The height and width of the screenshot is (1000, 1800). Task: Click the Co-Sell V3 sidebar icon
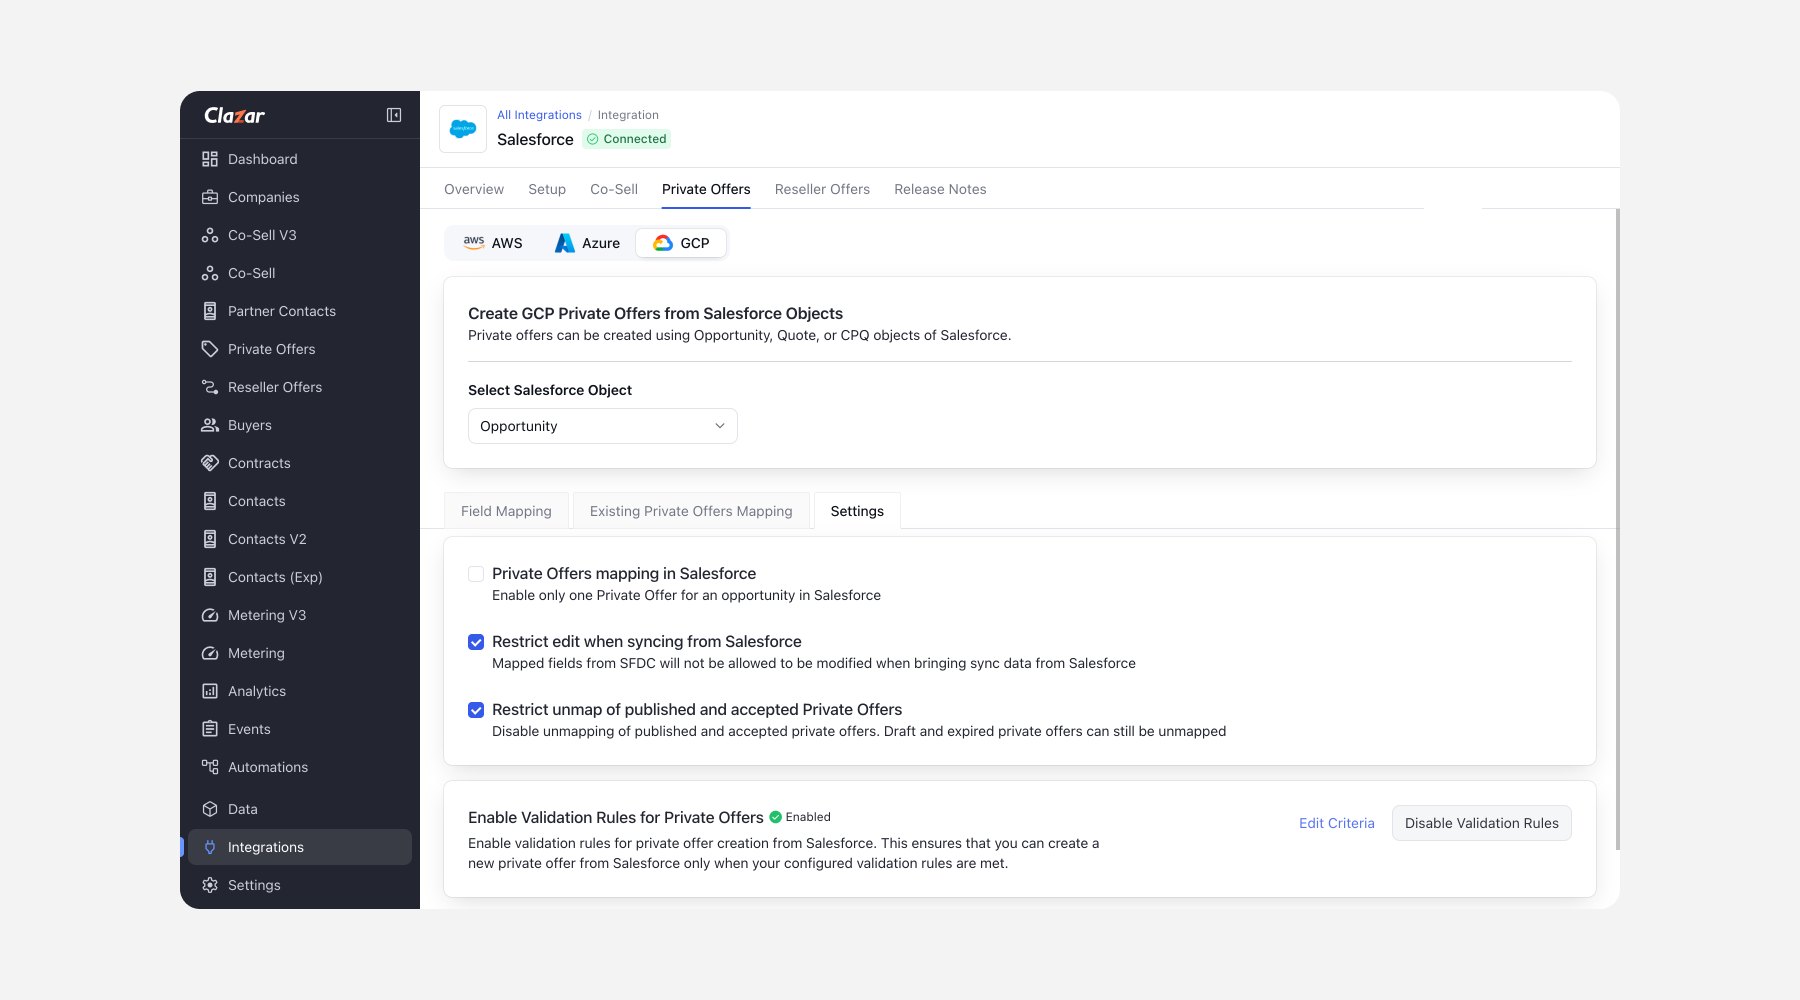pos(210,235)
